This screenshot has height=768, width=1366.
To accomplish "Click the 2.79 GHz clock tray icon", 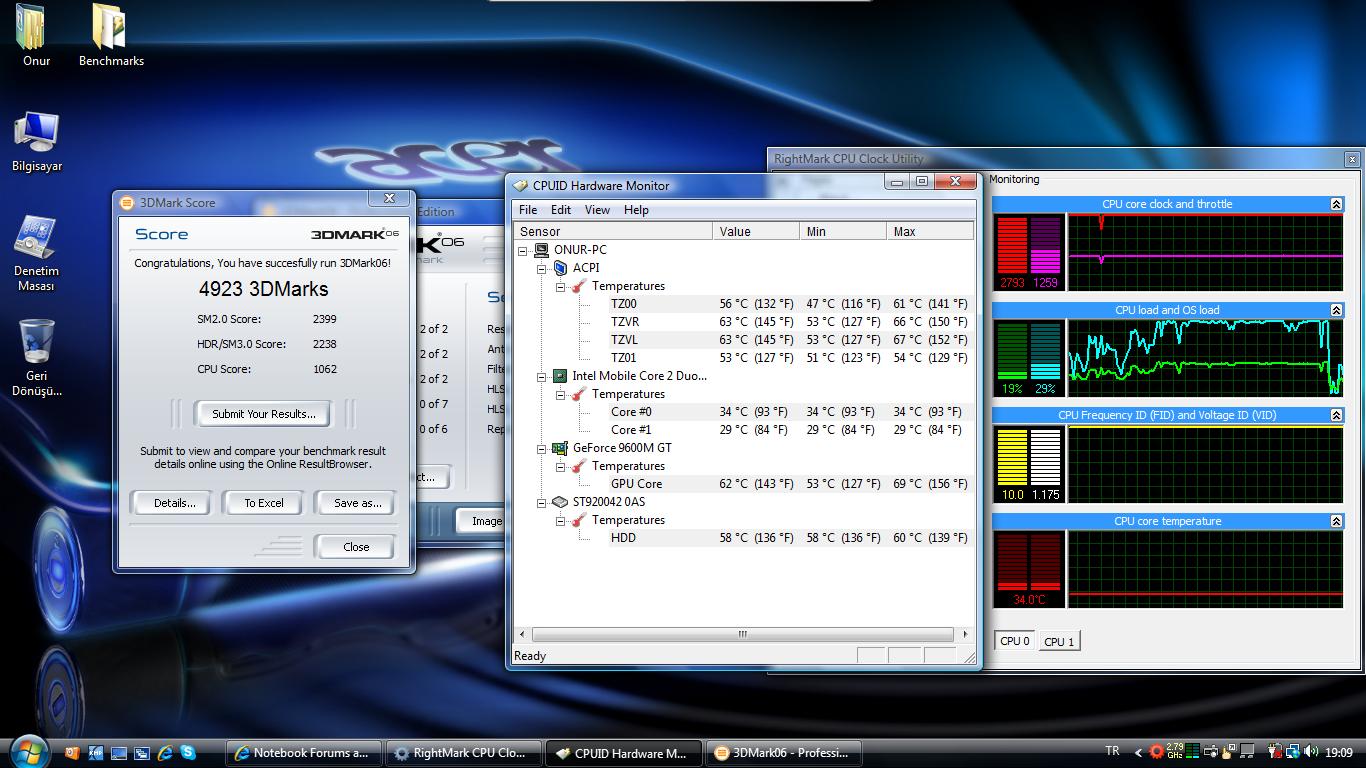I will coord(1175,752).
